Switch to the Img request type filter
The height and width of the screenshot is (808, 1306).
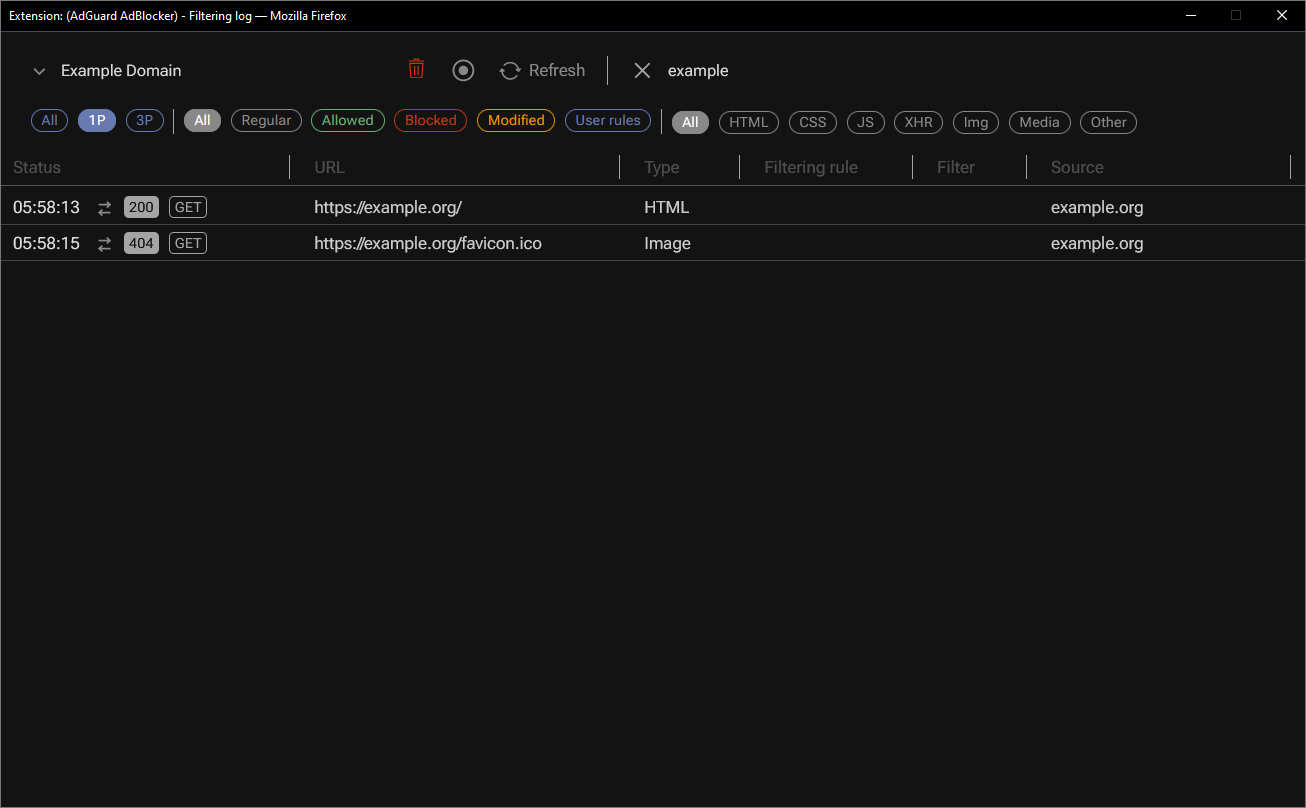pos(975,122)
